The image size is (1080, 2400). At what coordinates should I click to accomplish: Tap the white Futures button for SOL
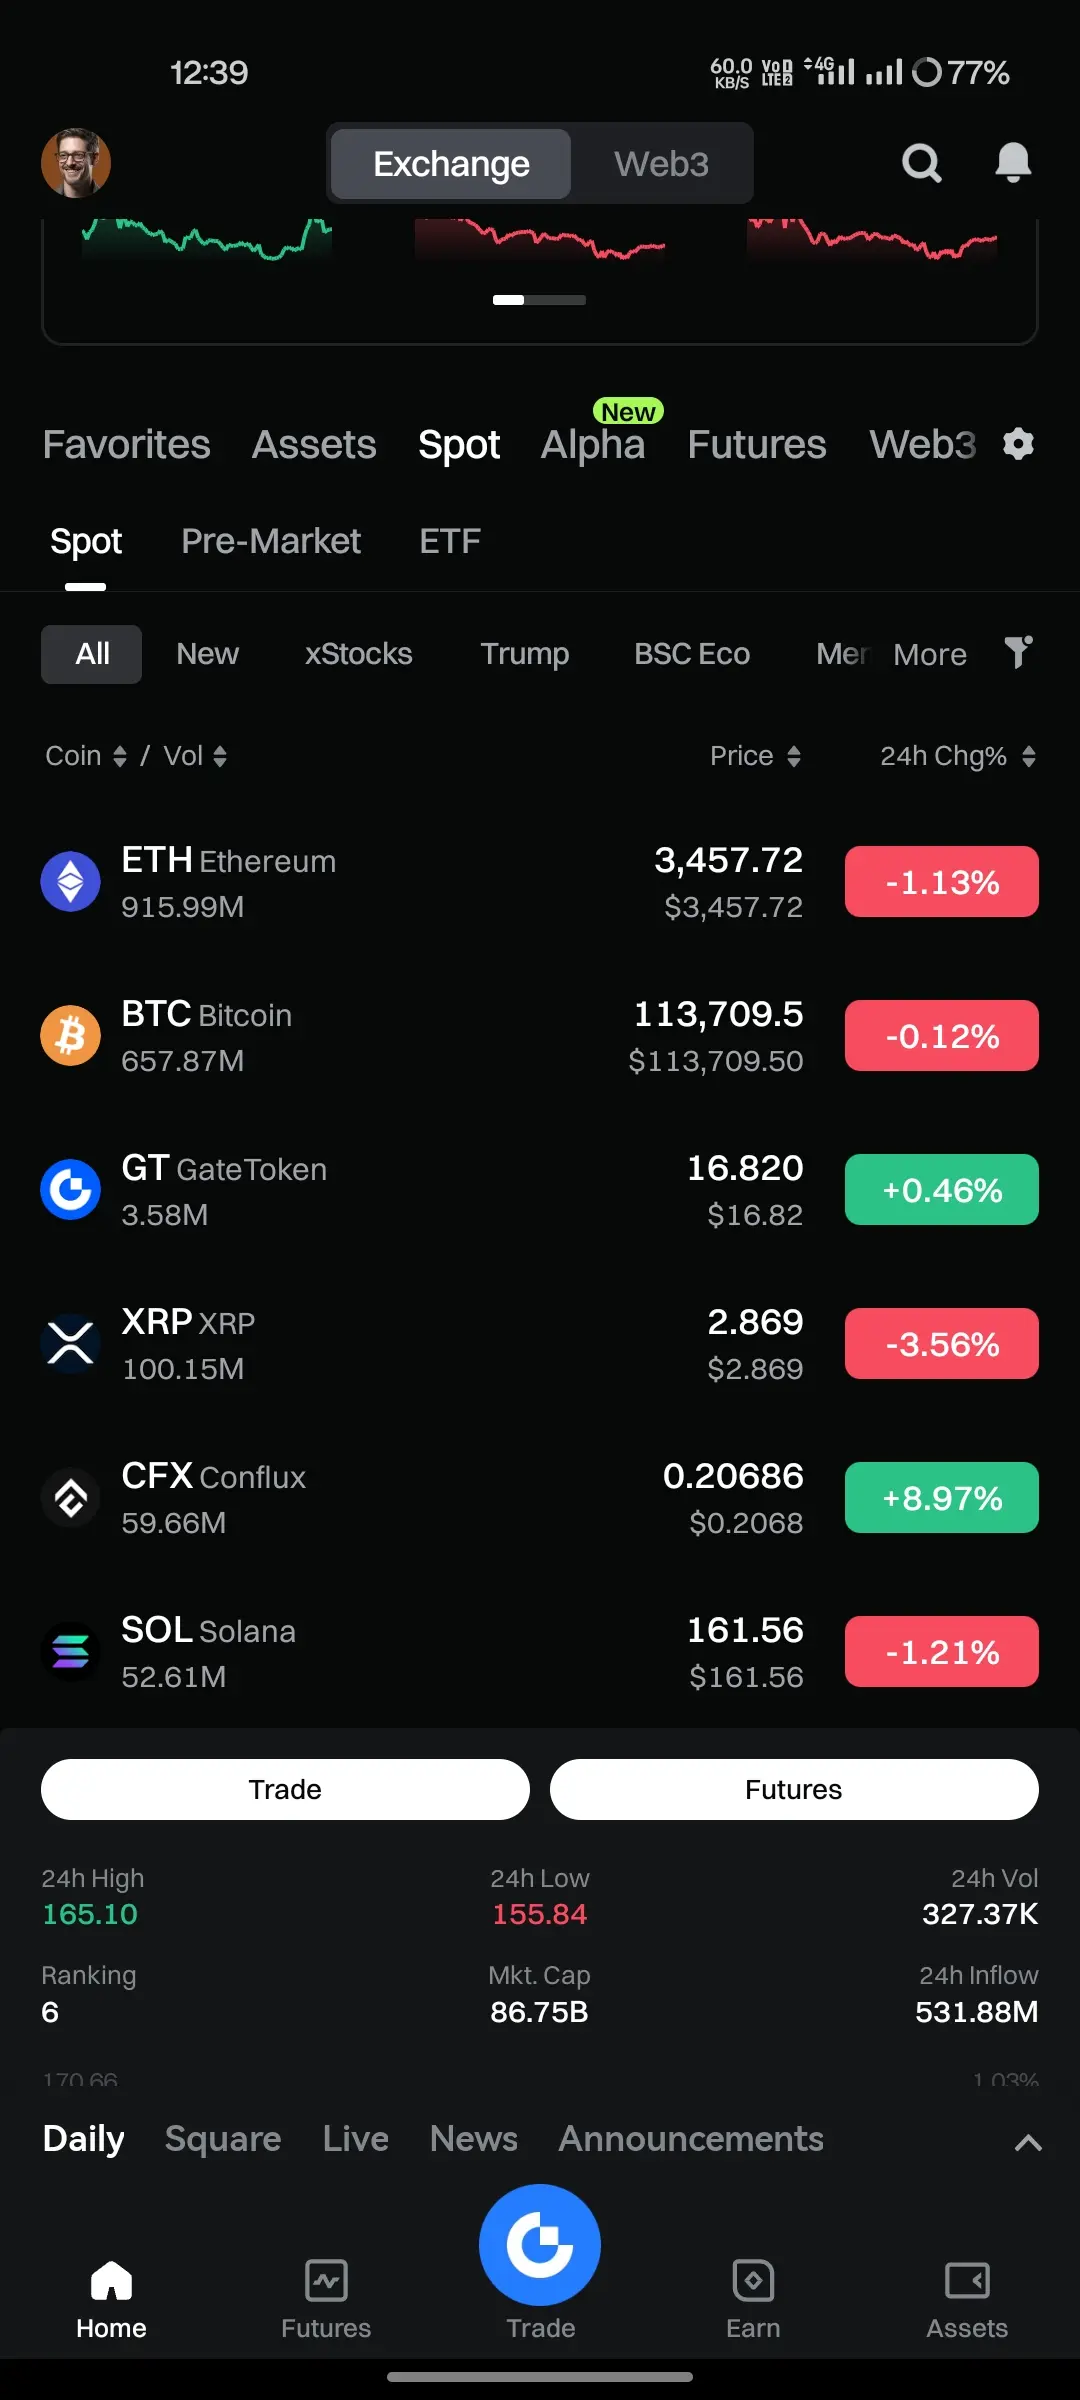[x=794, y=1789]
